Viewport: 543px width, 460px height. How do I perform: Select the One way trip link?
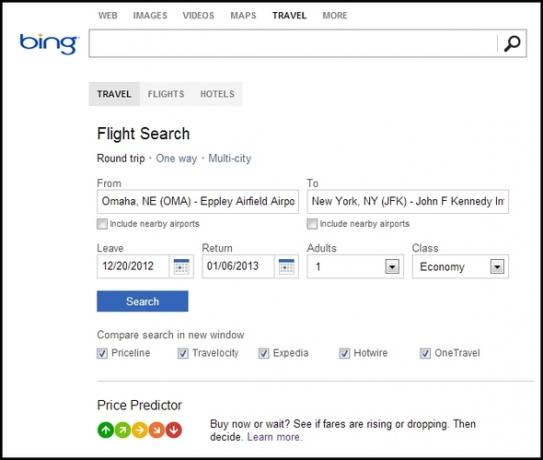tap(176, 158)
